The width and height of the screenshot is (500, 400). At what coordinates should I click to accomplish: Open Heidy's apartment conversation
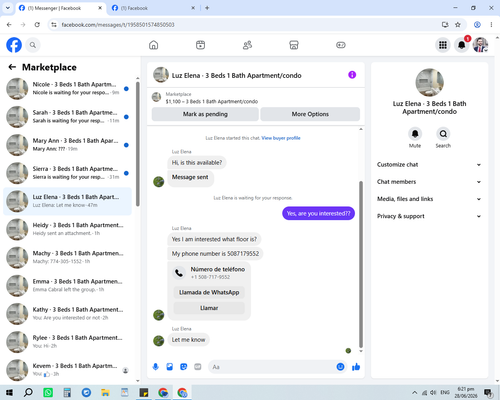[x=67, y=229]
